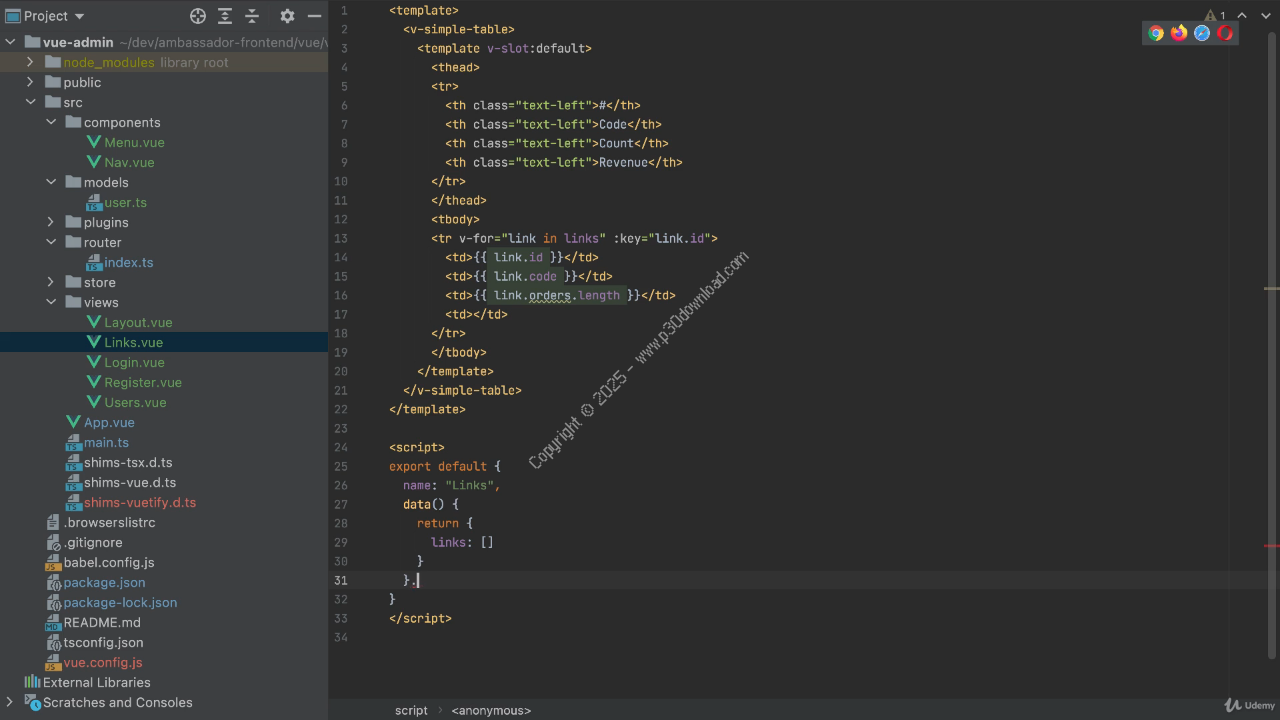
Task: Open main.ts file
Action: (106, 442)
